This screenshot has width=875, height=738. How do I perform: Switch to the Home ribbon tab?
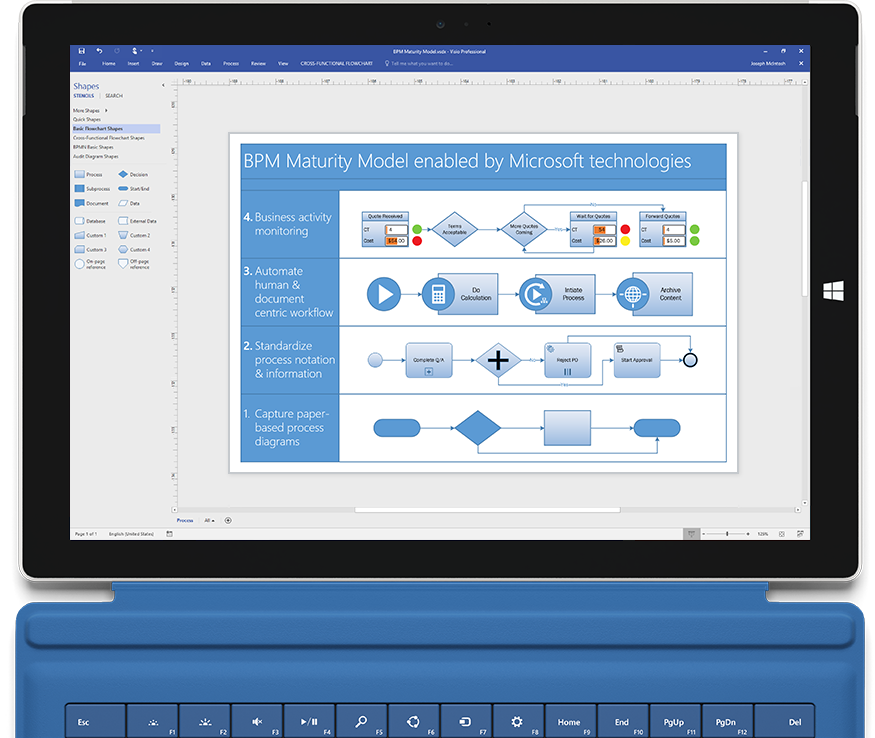[109, 64]
